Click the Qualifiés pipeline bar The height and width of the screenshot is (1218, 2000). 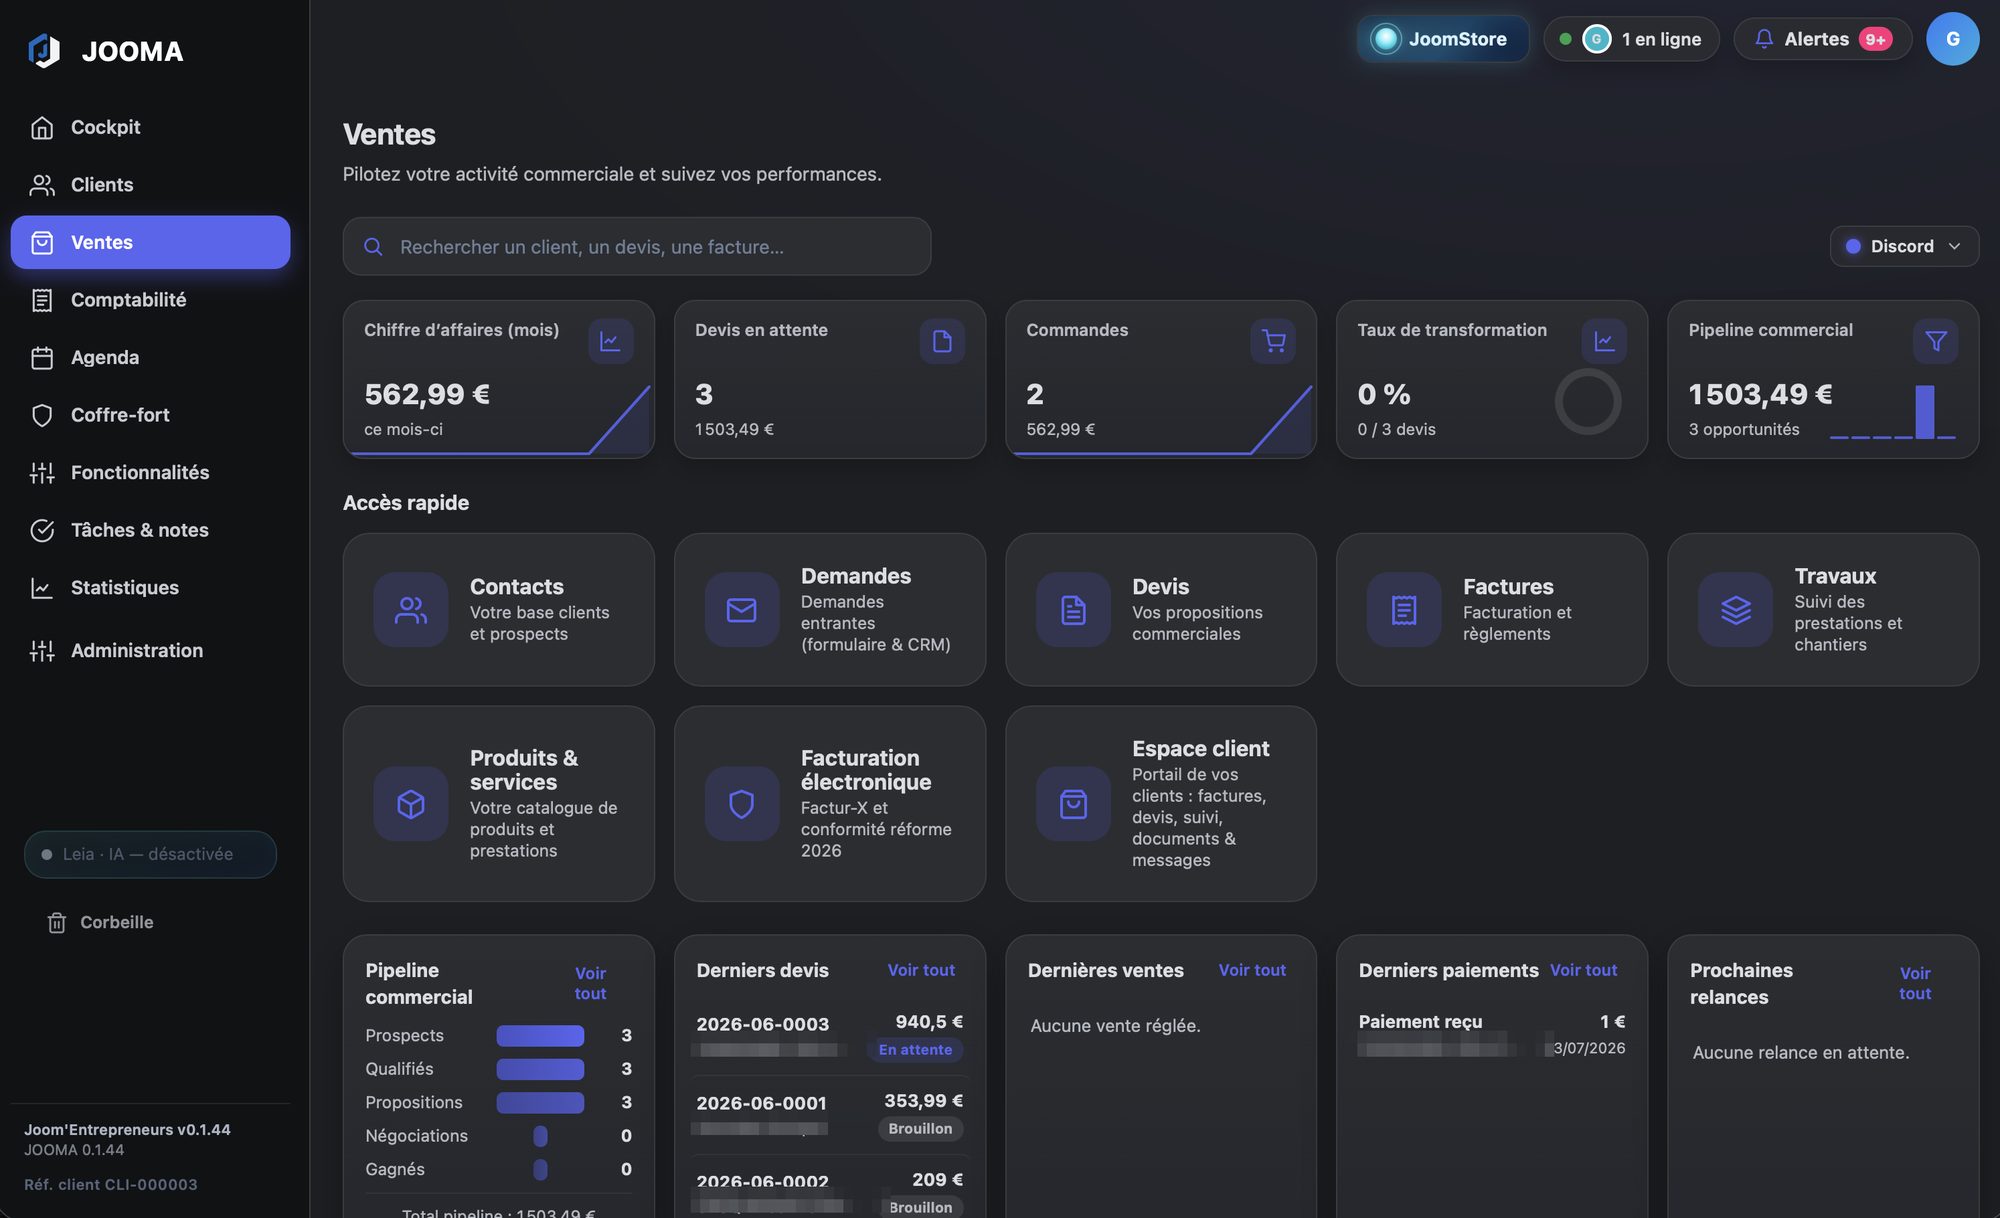point(540,1069)
